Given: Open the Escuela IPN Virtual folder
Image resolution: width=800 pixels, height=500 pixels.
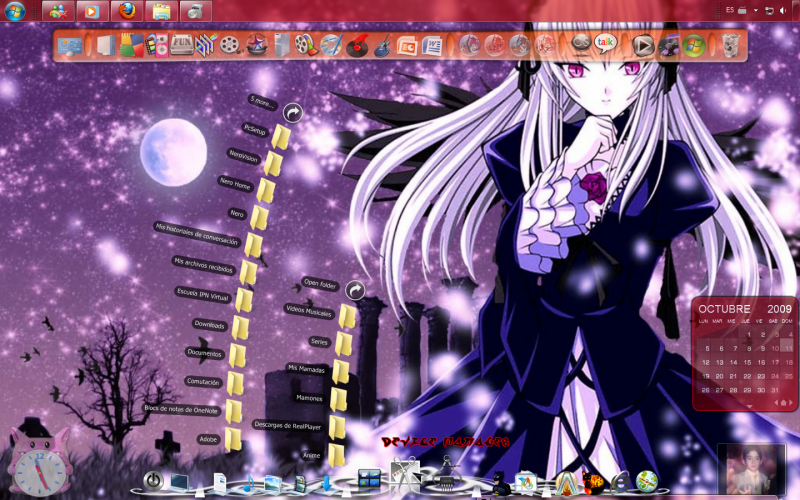Looking at the screenshot, I should click(x=243, y=301).
